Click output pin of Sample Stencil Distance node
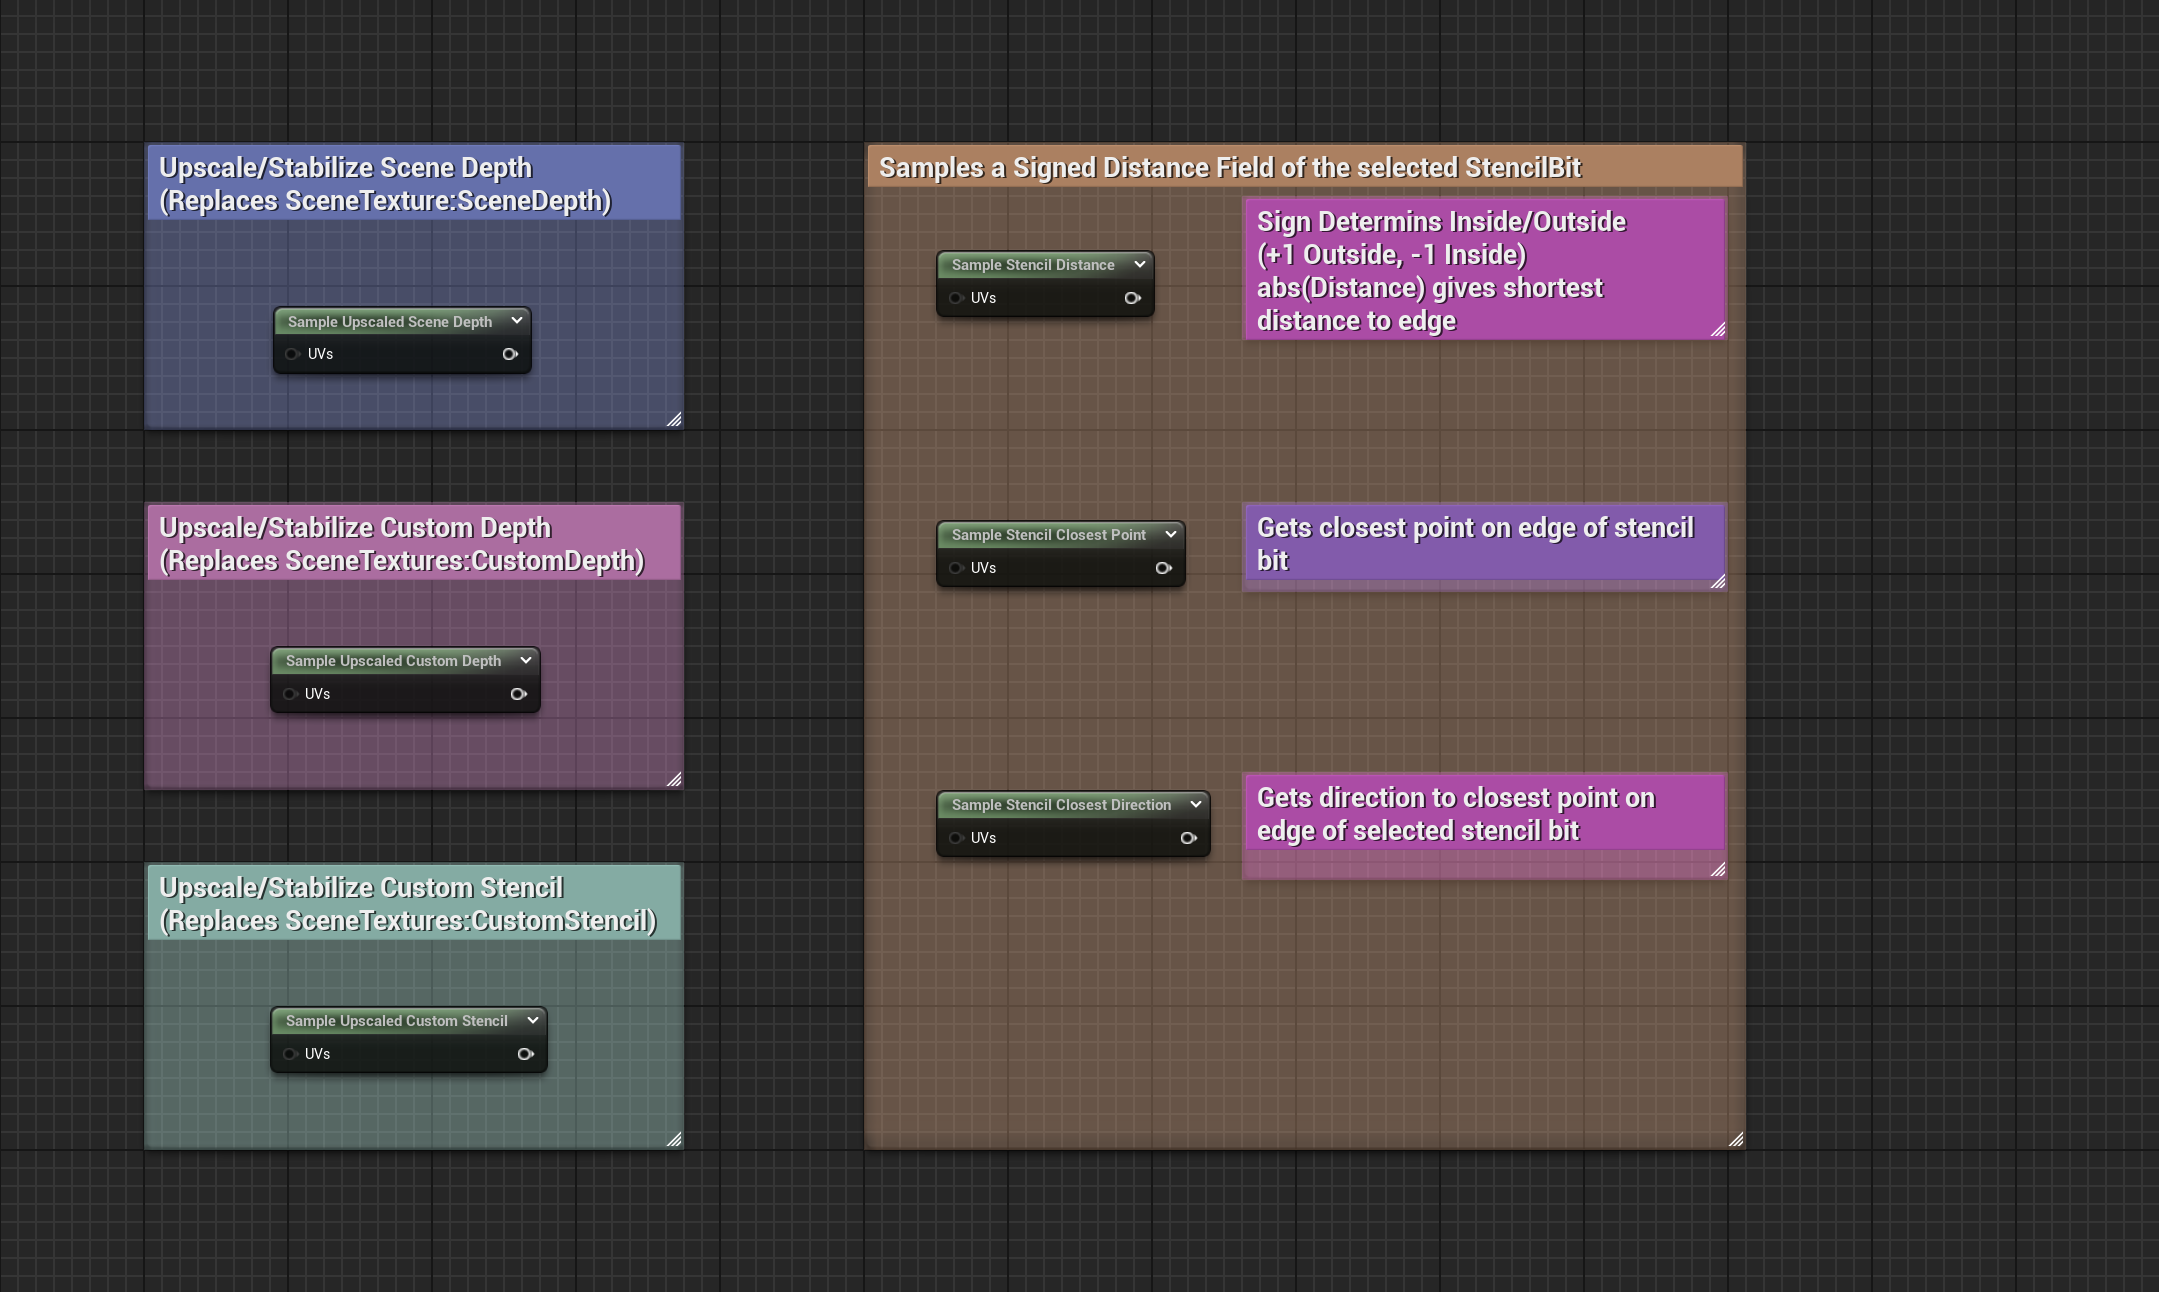Viewport: 2159px width, 1292px height. coord(1132,298)
